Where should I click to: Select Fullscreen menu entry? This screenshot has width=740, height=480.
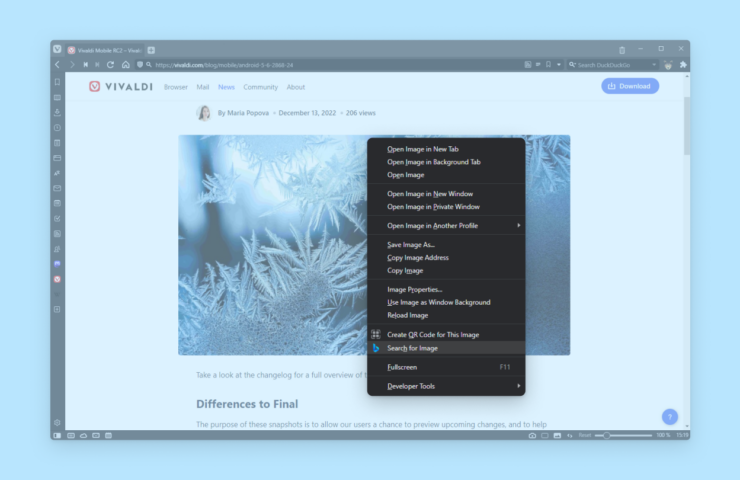(x=446, y=367)
